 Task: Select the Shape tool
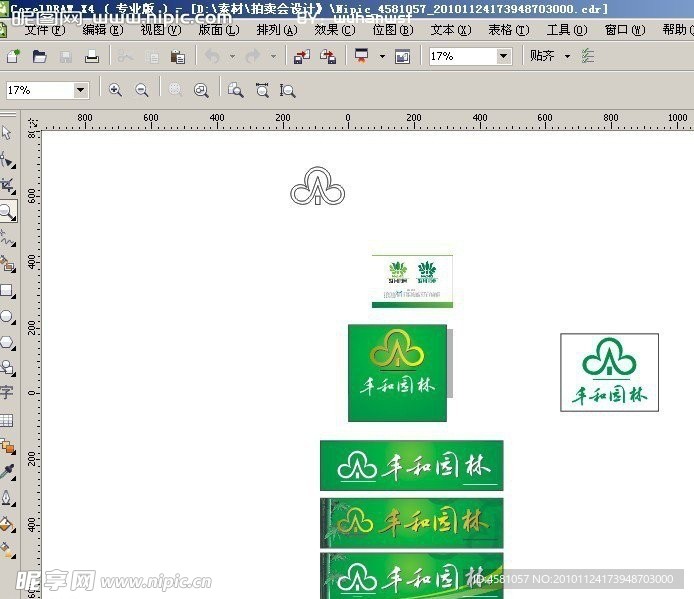coord(8,160)
